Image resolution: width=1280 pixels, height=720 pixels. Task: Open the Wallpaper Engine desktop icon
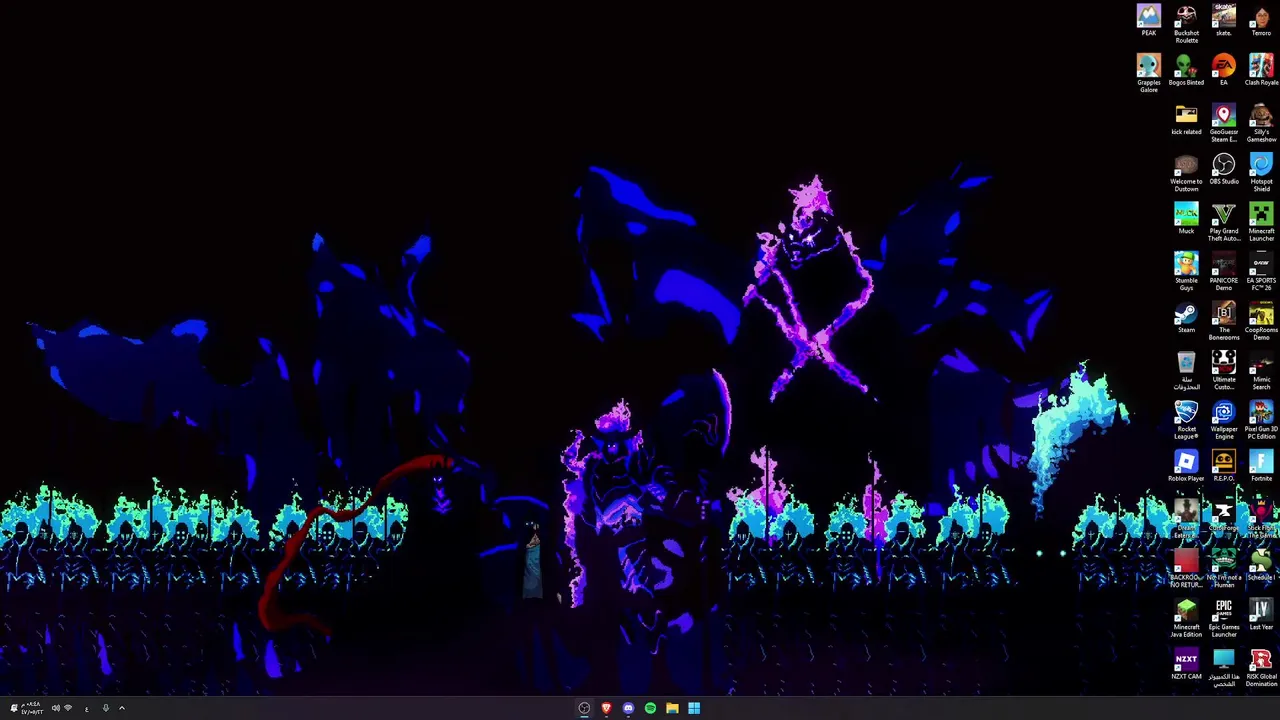coord(1223,420)
